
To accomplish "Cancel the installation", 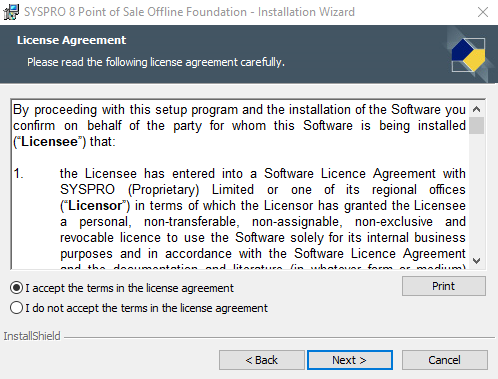I will [x=444, y=360].
